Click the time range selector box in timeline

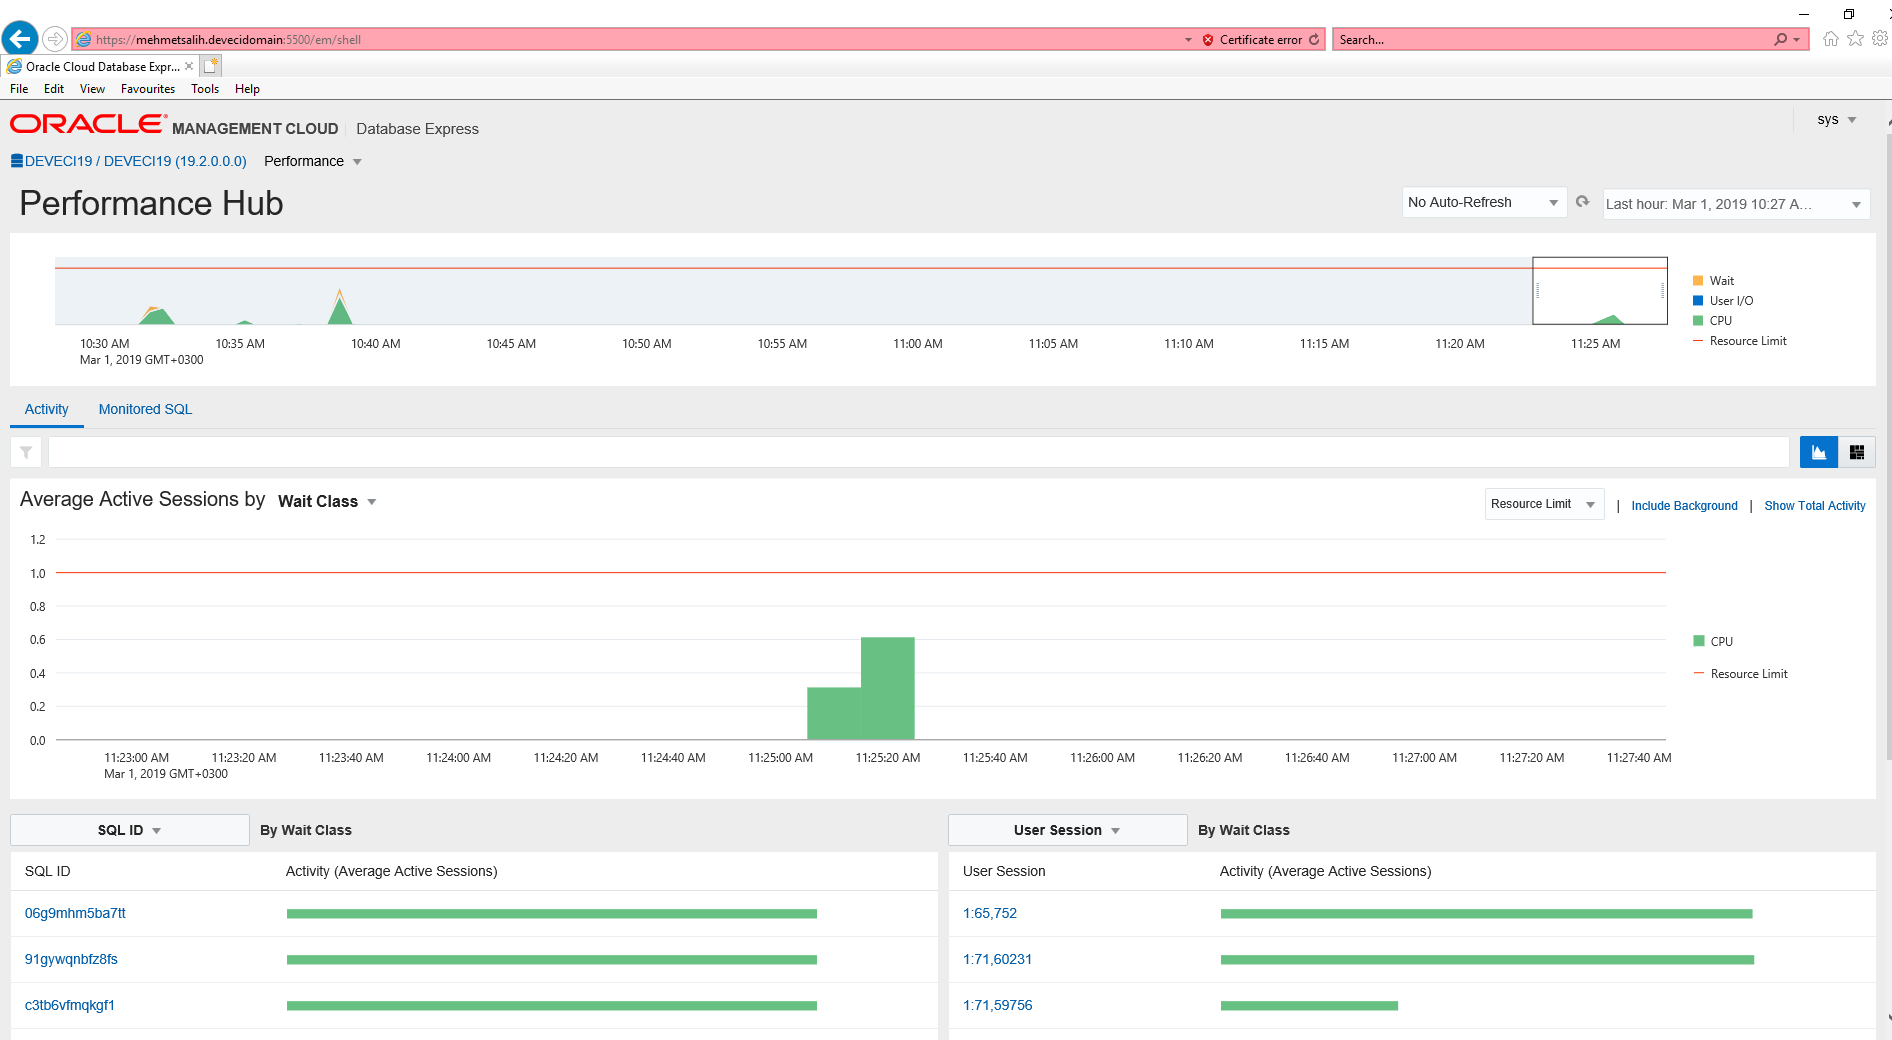(x=1599, y=291)
